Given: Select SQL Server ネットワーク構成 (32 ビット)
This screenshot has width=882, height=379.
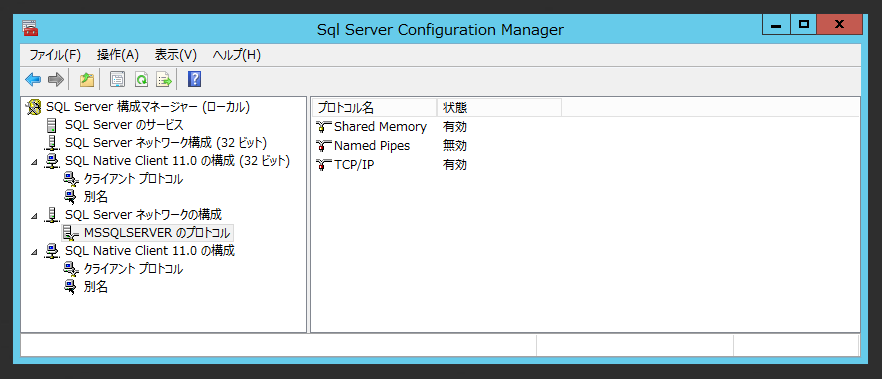Looking at the screenshot, I should 166,143.
